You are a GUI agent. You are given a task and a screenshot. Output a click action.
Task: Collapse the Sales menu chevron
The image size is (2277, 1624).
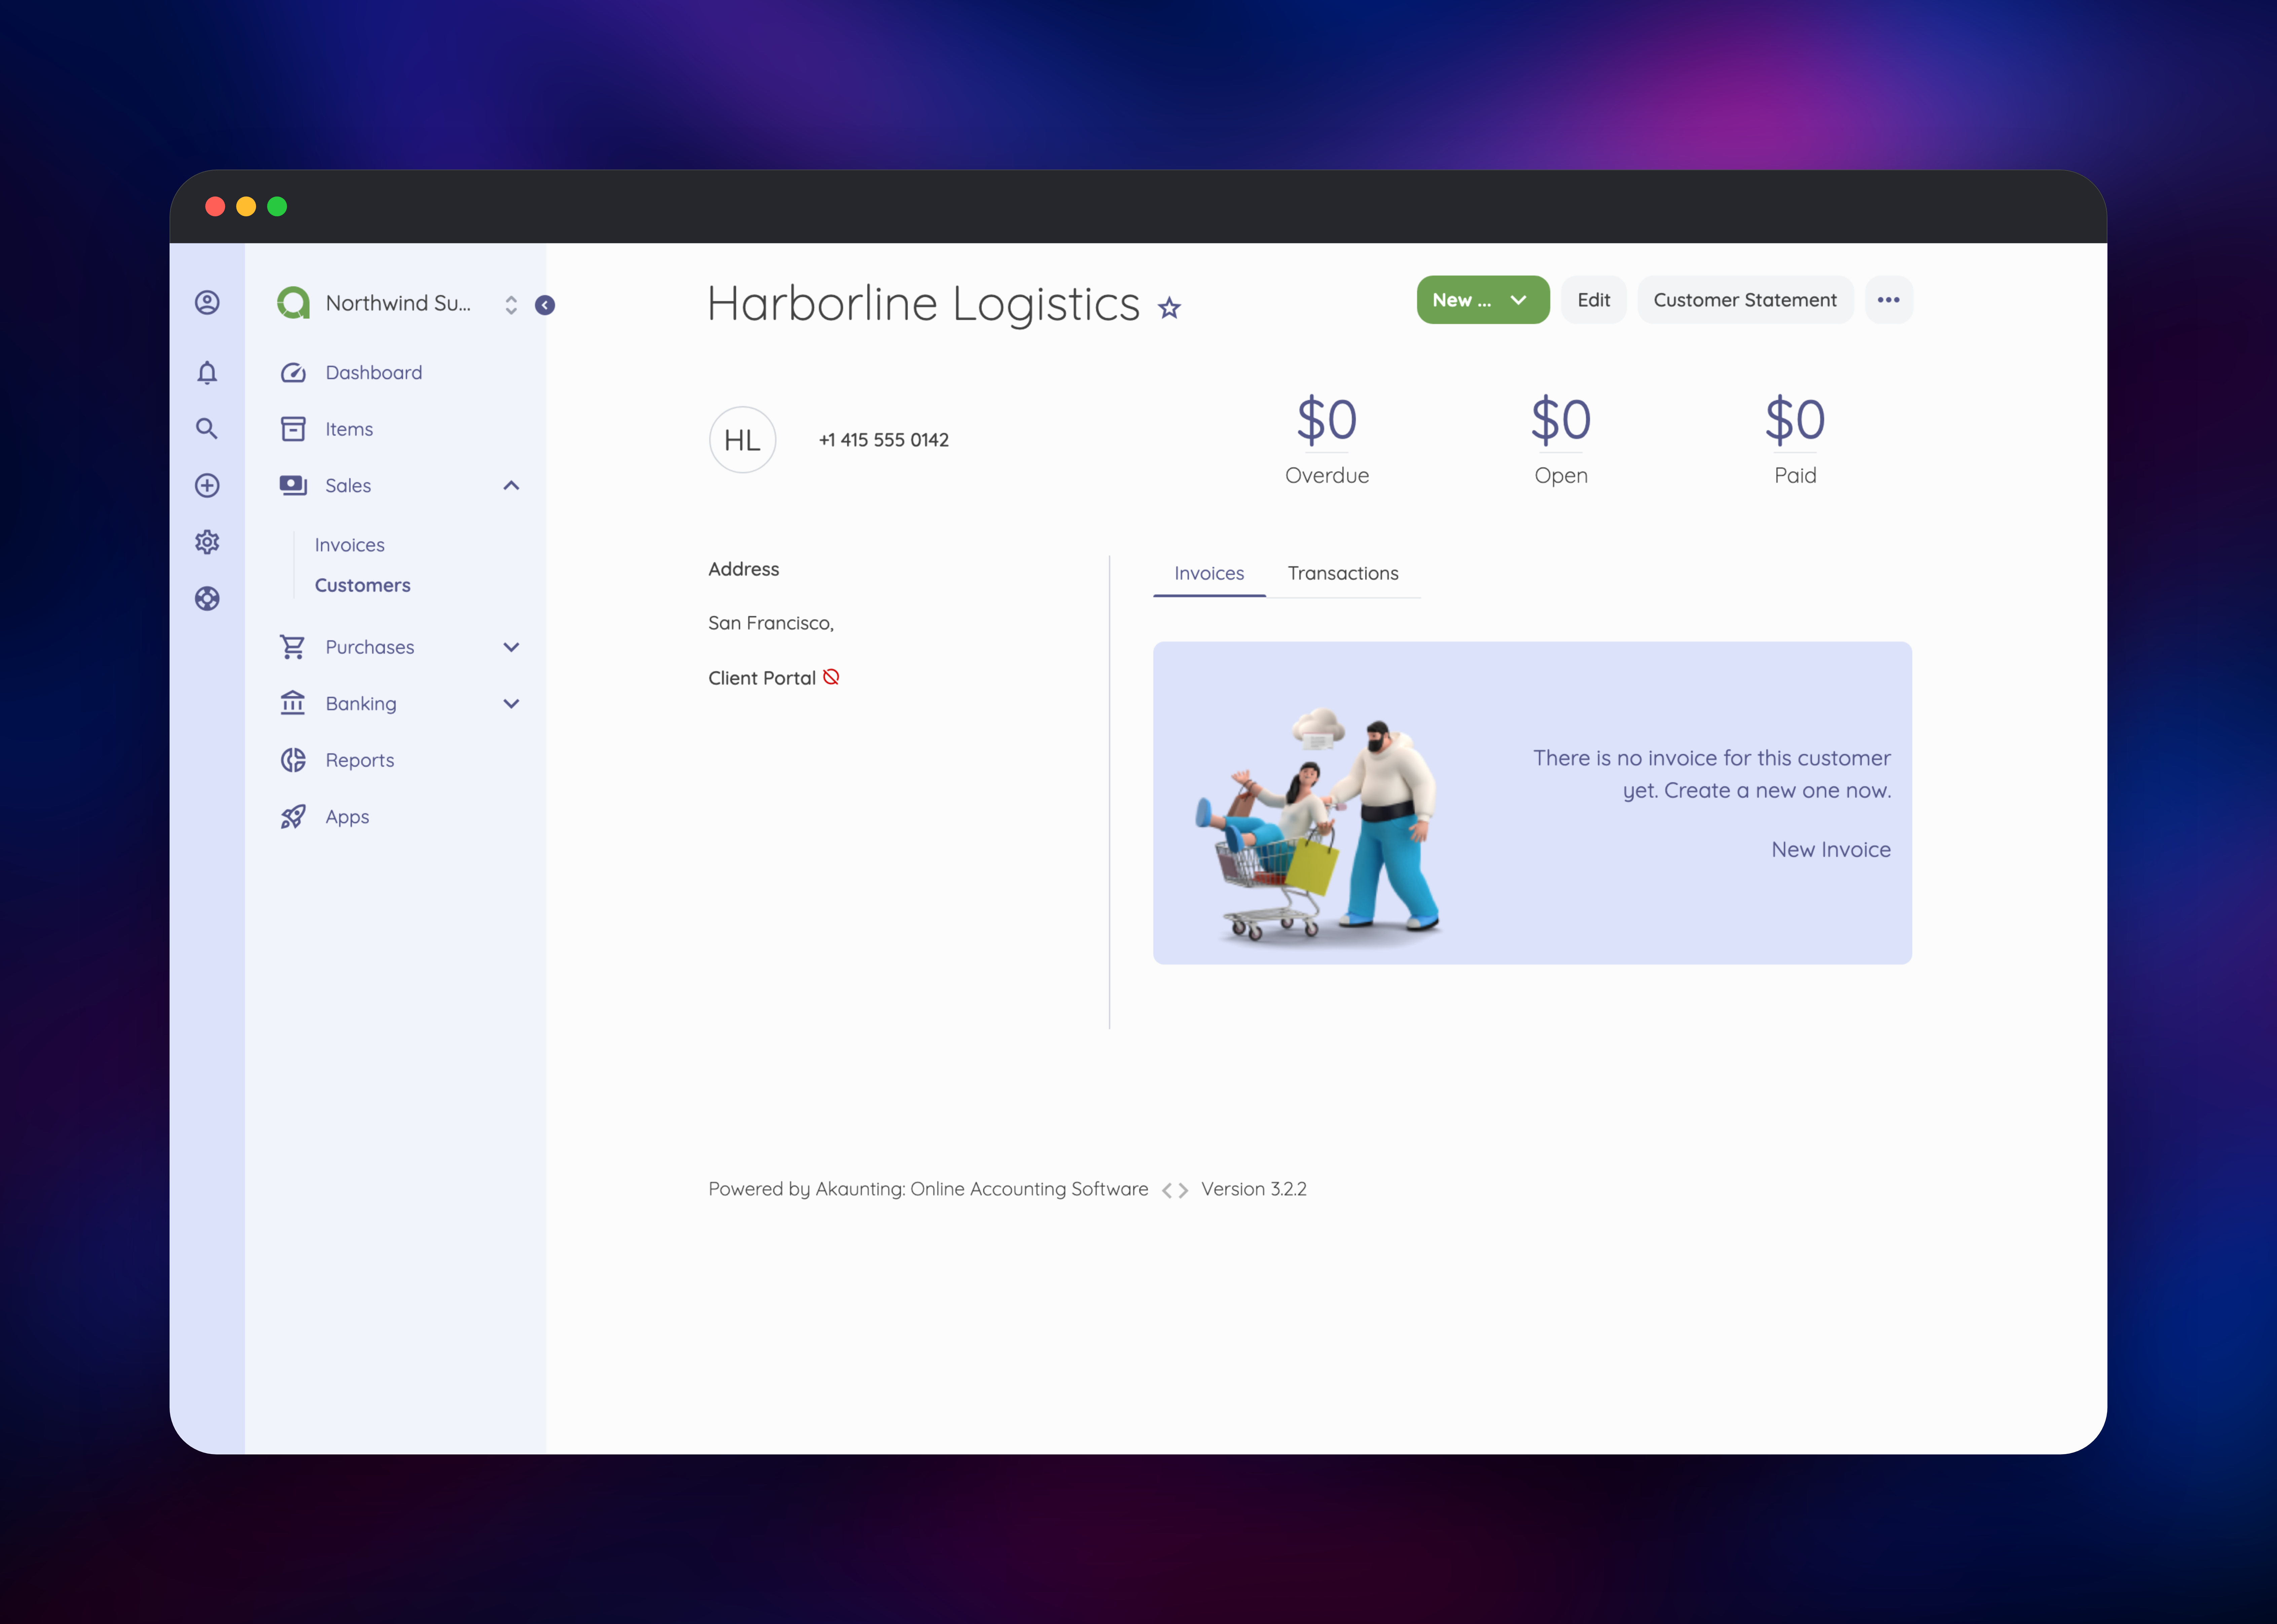coord(511,486)
